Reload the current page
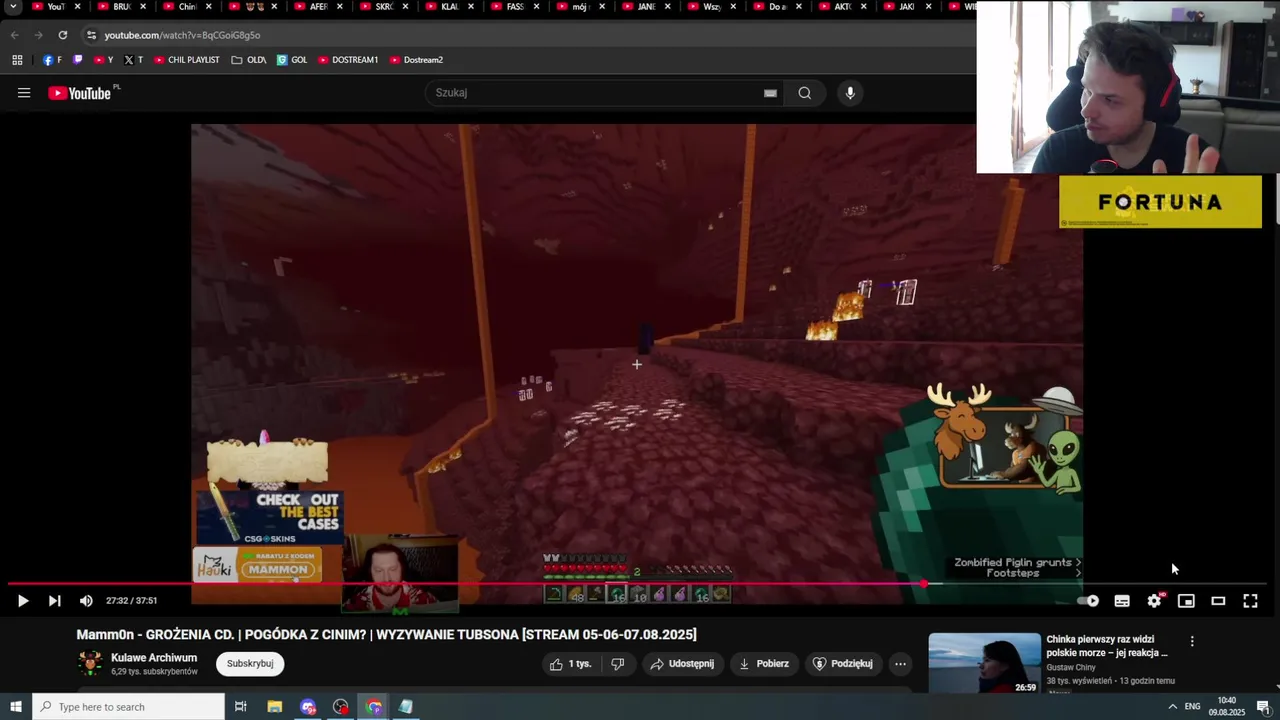This screenshot has height=720, width=1280. [63, 35]
